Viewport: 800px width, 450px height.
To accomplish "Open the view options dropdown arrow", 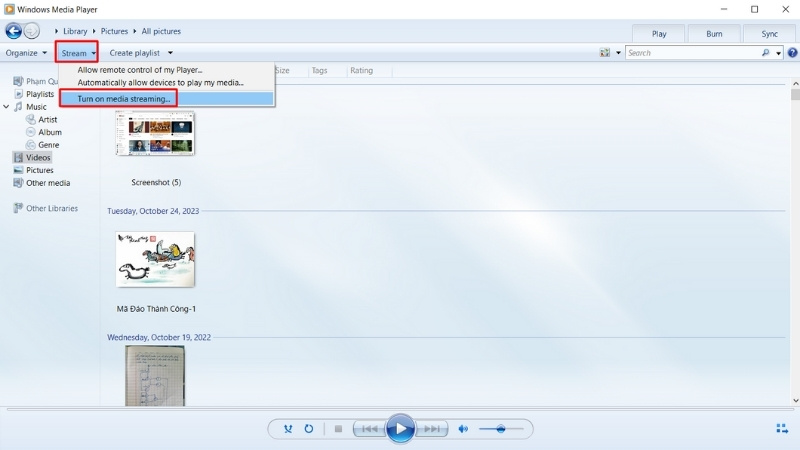I will point(618,53).
